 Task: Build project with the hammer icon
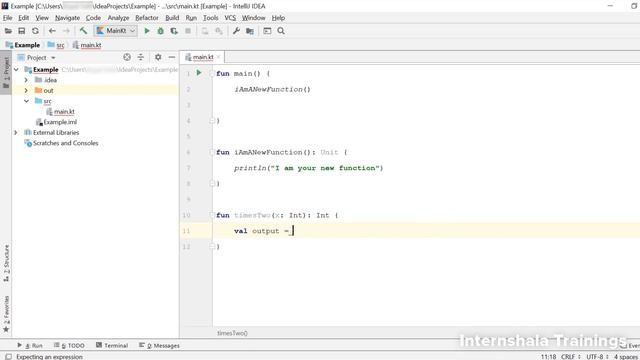(x=83, y=31)
